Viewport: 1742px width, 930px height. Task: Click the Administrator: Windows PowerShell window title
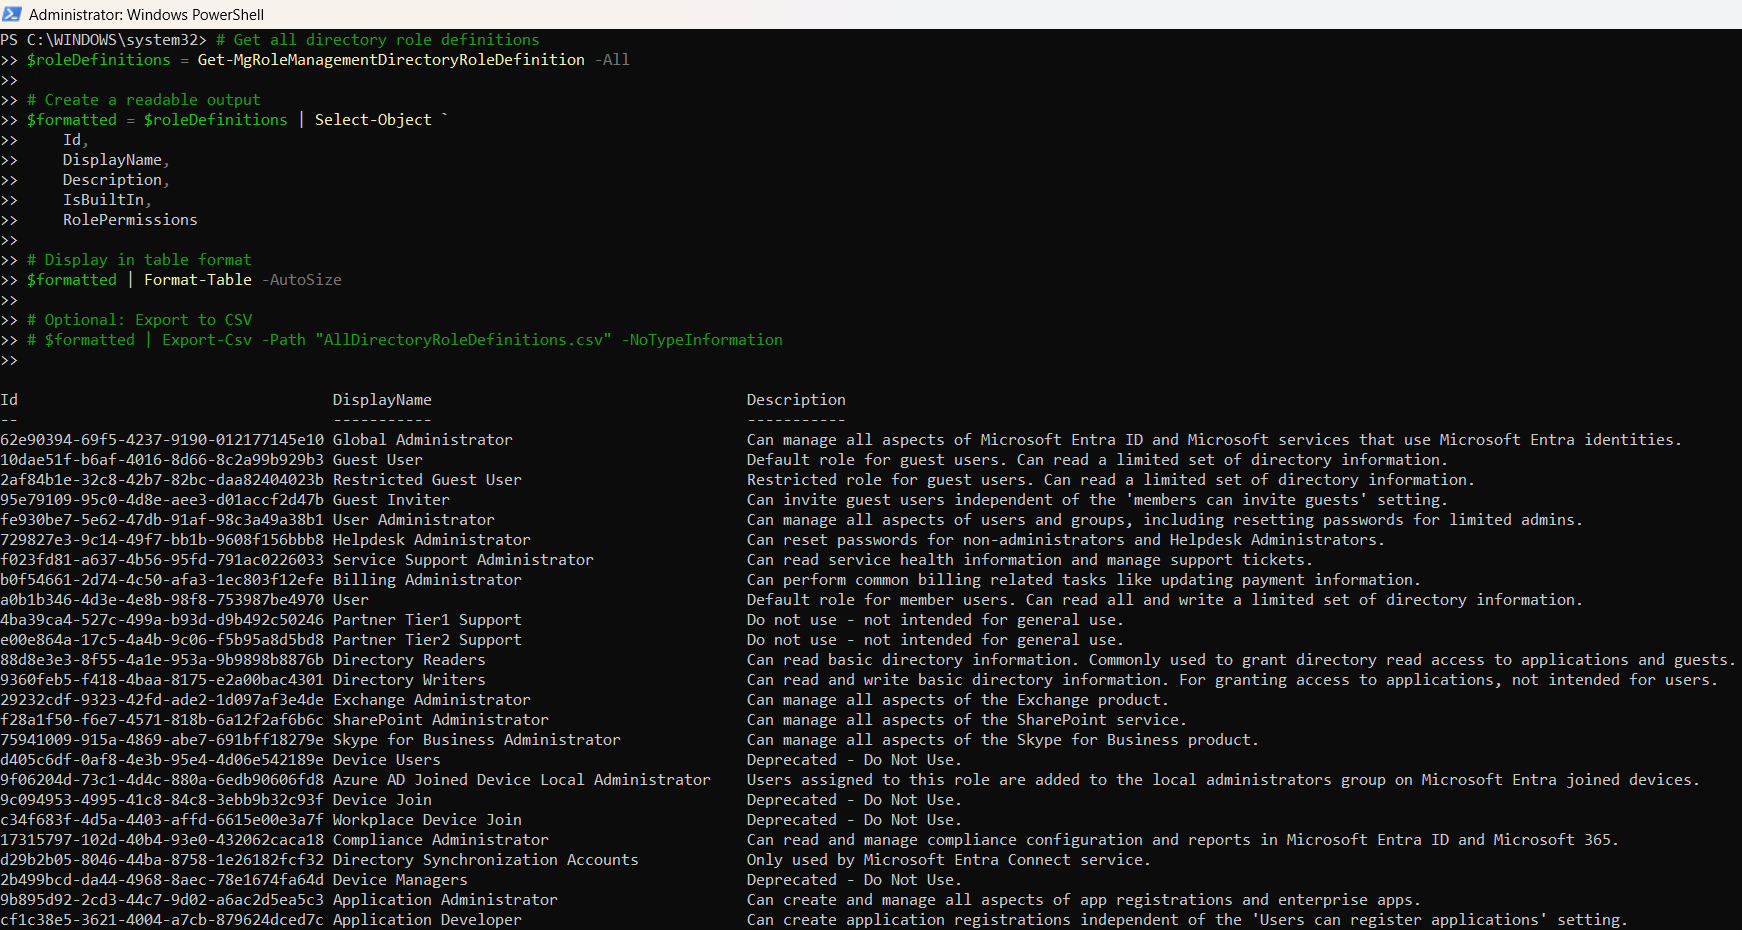[146, 14]
